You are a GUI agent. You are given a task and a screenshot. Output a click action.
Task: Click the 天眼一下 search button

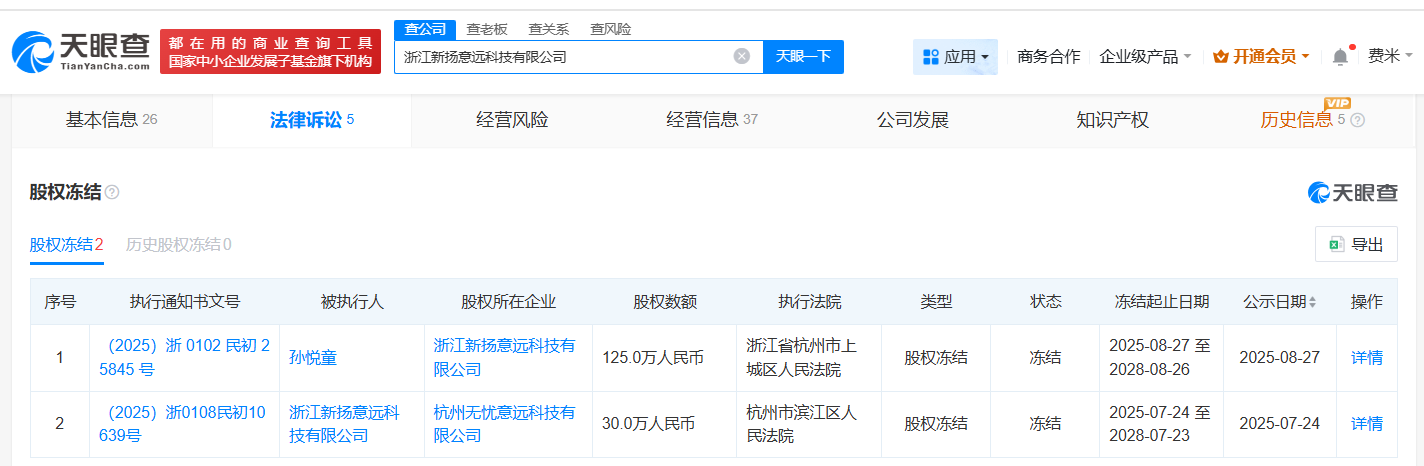[x=803, y=56]
